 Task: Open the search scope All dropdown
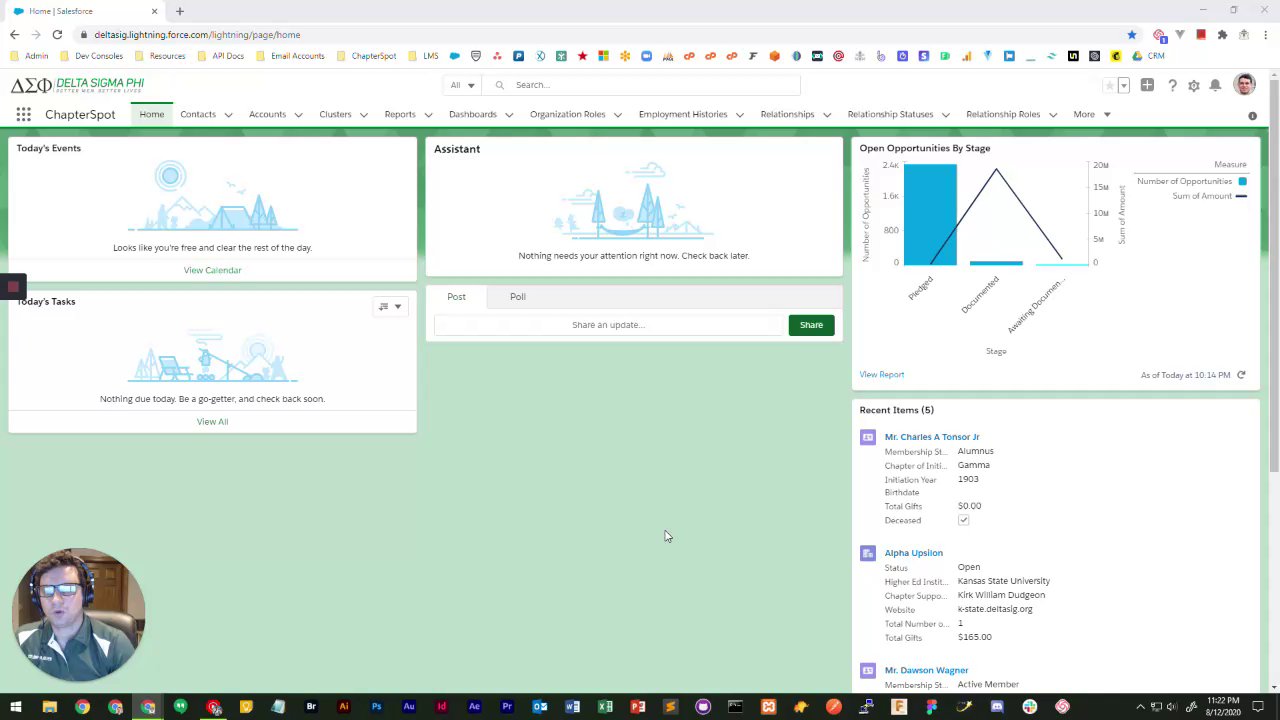tap(462, 85)
